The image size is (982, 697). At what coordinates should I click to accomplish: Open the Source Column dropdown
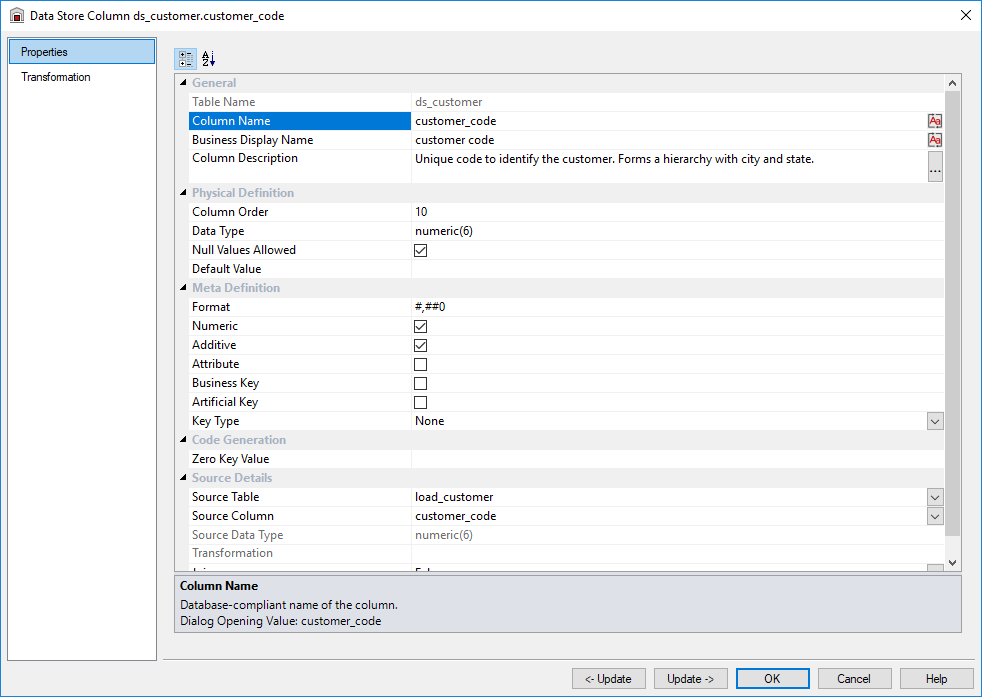click(x=935, y=516)
